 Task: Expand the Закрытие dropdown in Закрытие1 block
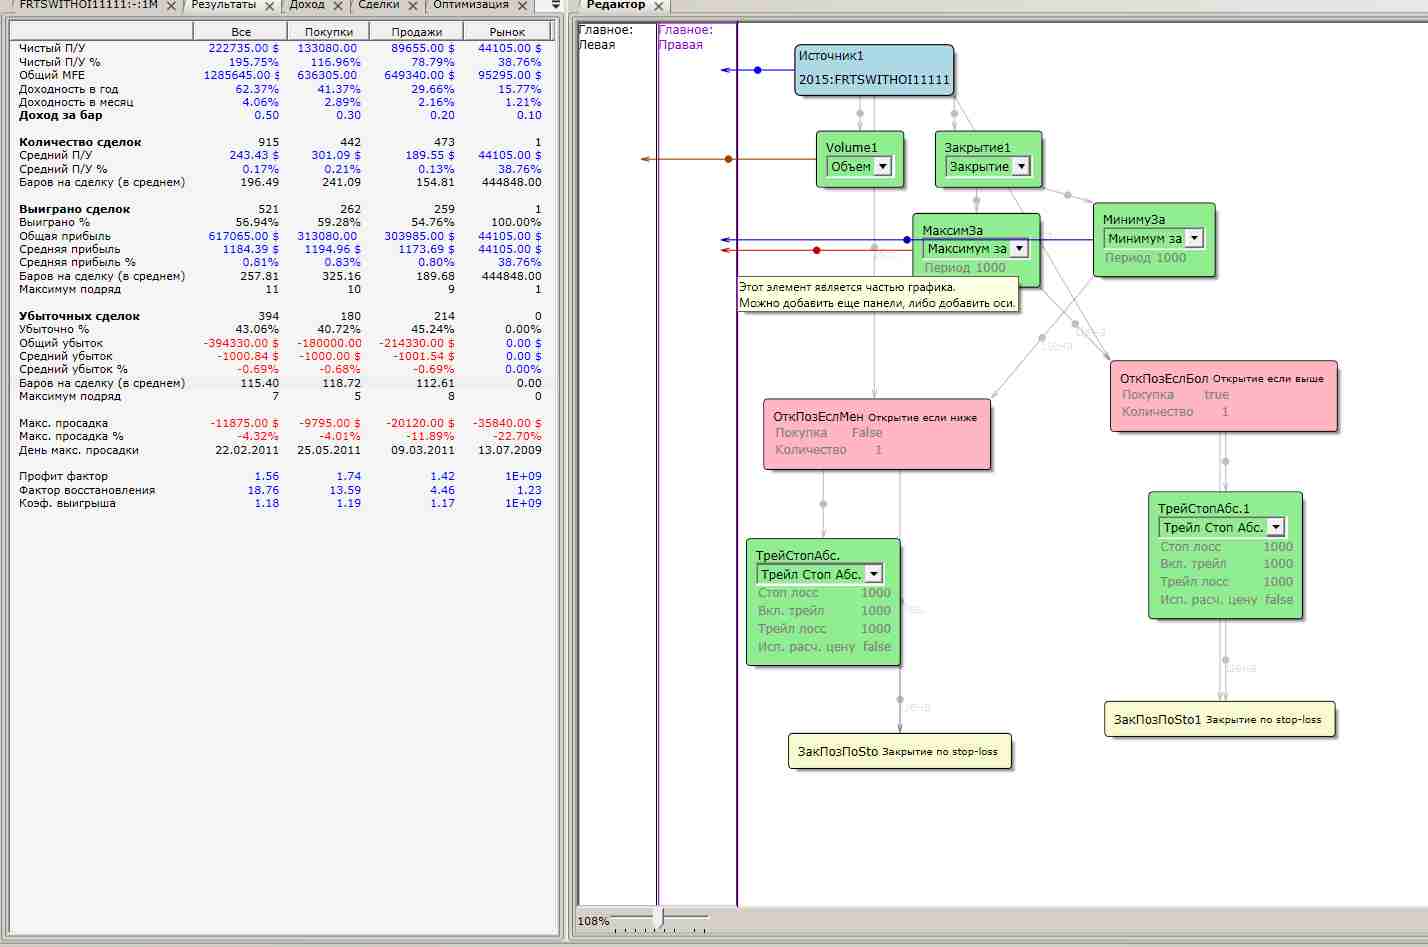tap(1020, 167)
